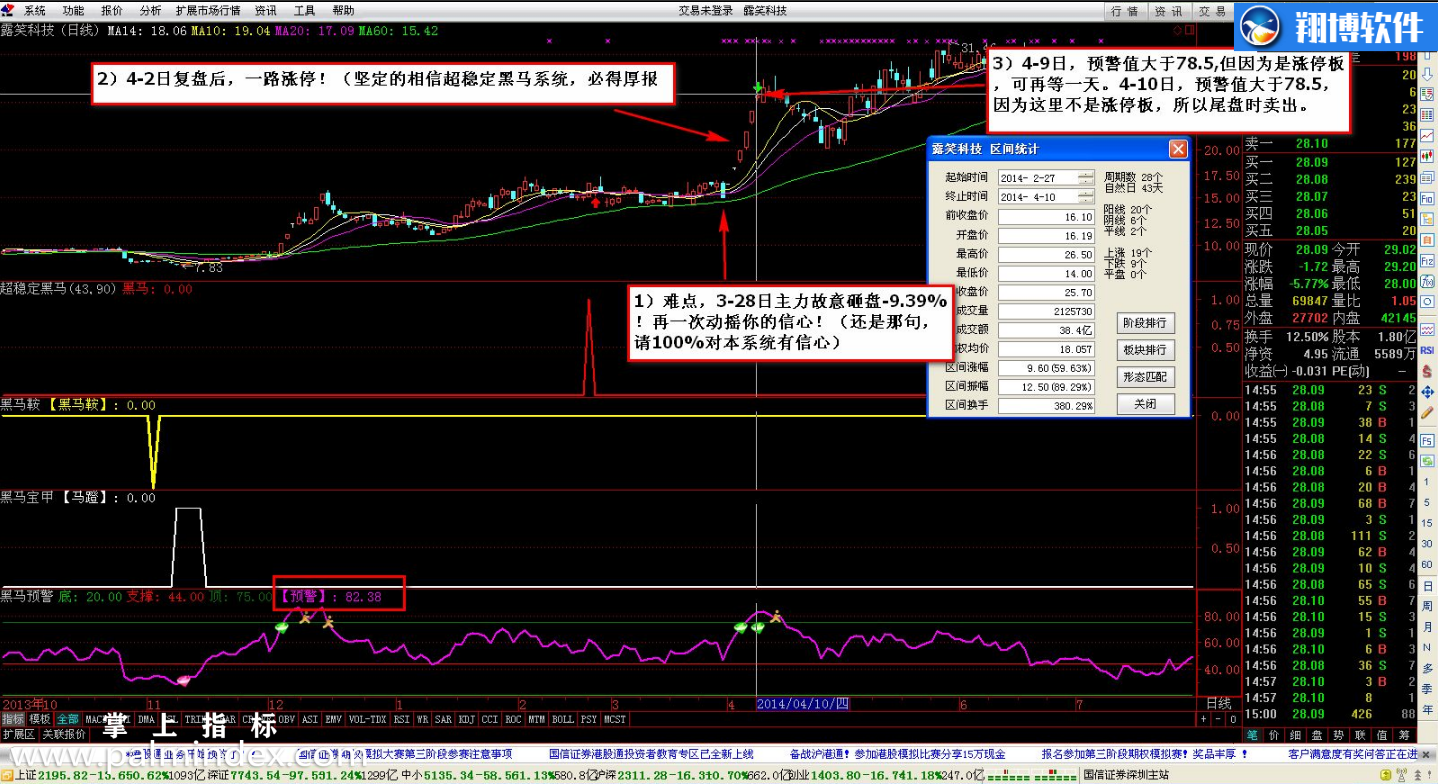This screenshot has height=784, width=1438.
Task: Select the OBV indicator tab
Action: (x=286, y=719)
